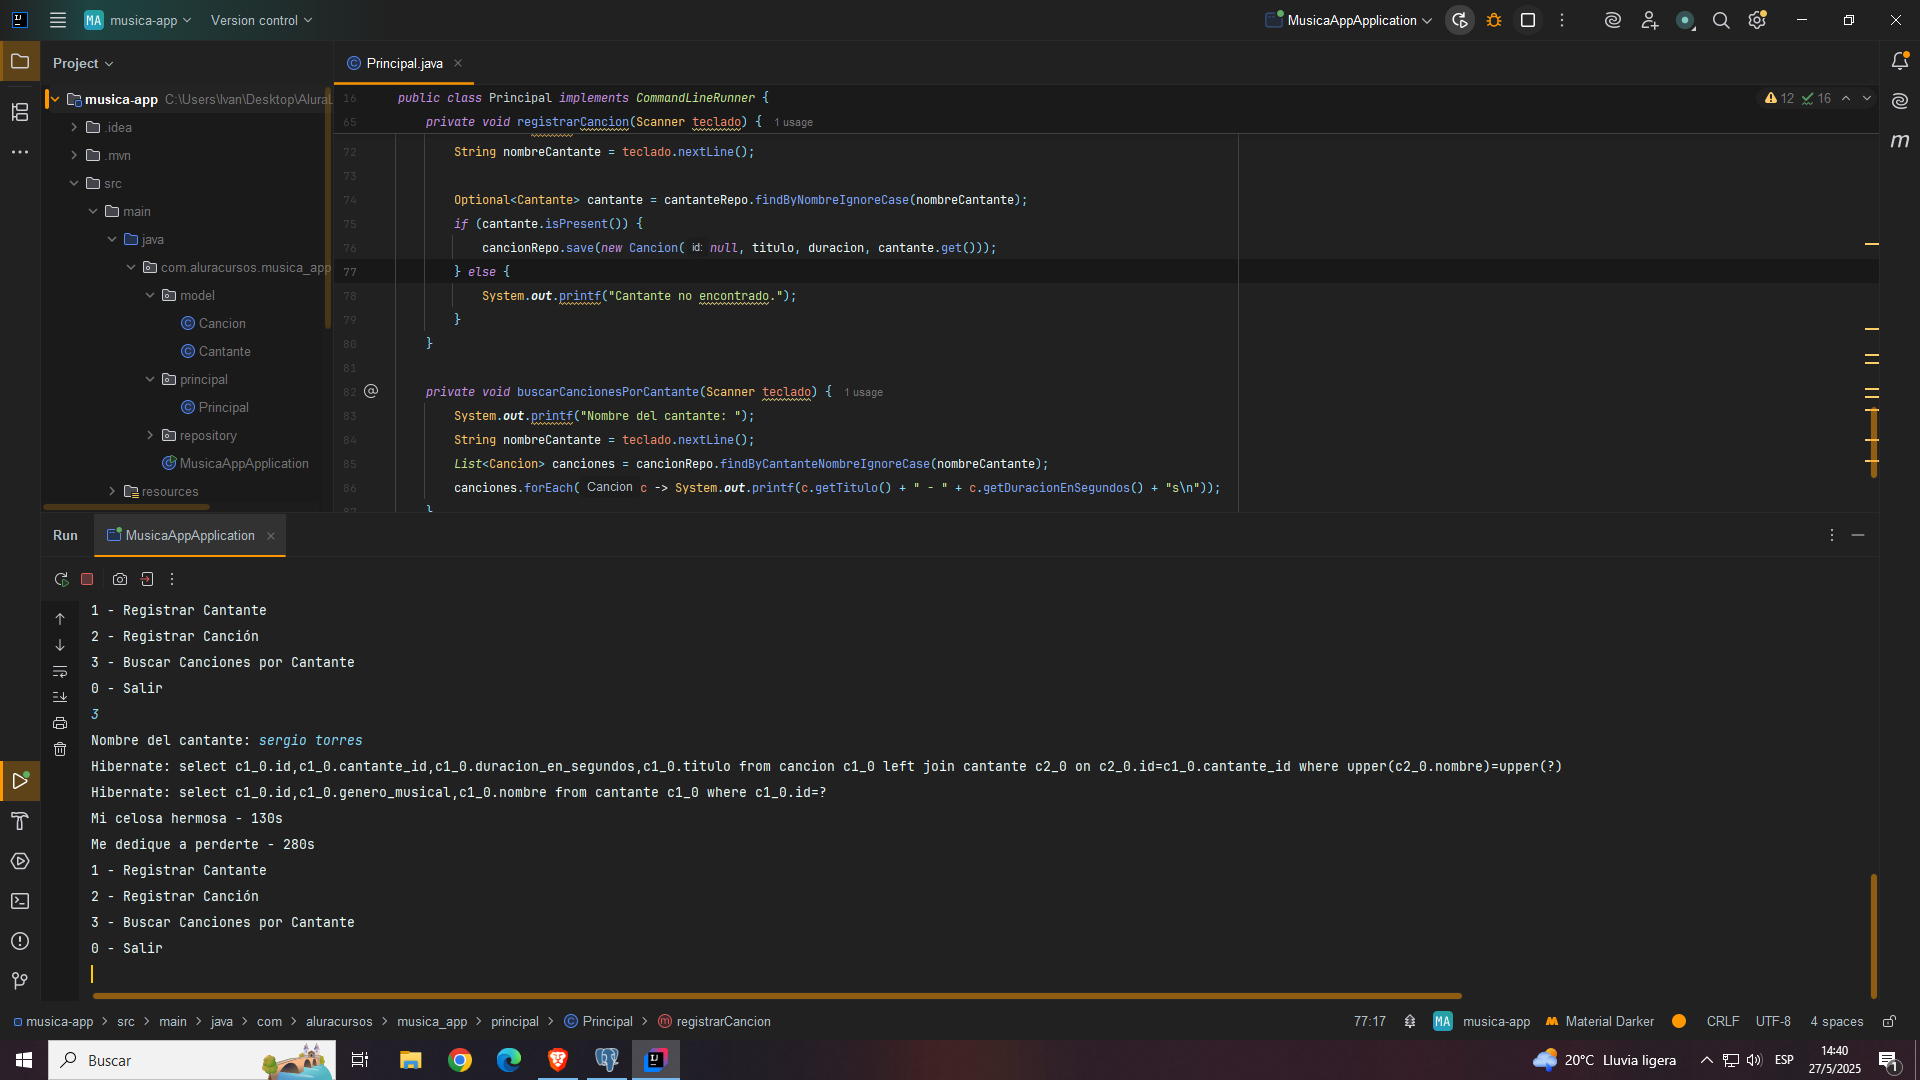Click the warnings count inspection widget
The width and height of the screenshot is (1920, 1080).
click(x=1779, y=98)
